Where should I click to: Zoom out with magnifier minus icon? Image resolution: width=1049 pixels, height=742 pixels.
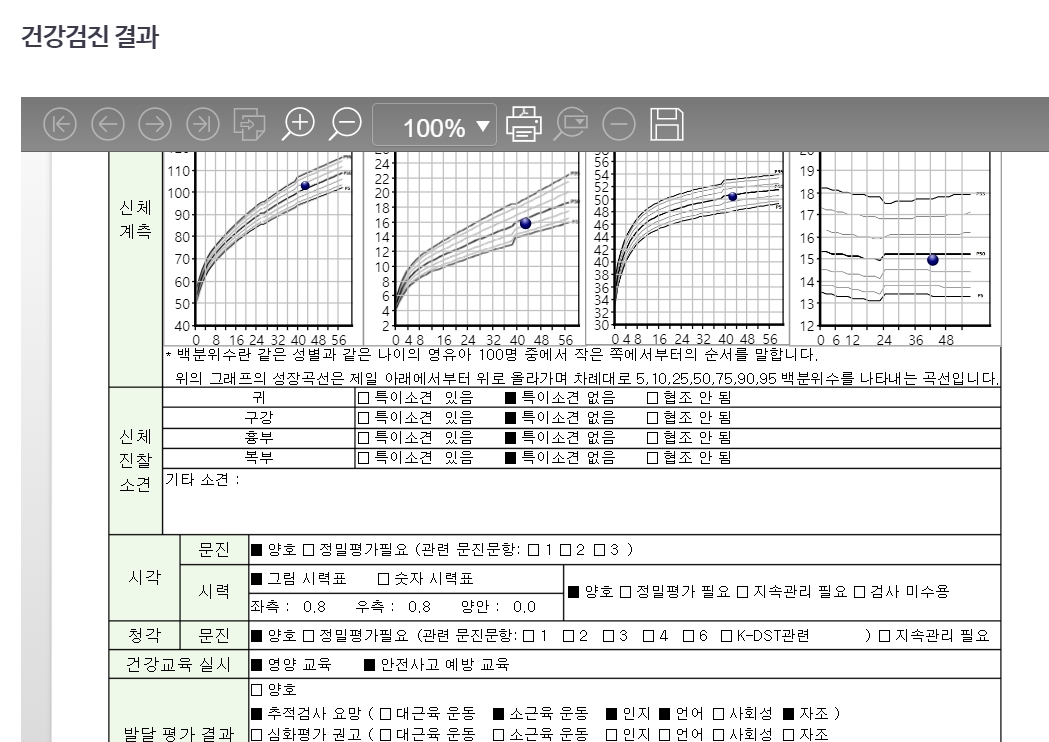(x=345, y=124)
